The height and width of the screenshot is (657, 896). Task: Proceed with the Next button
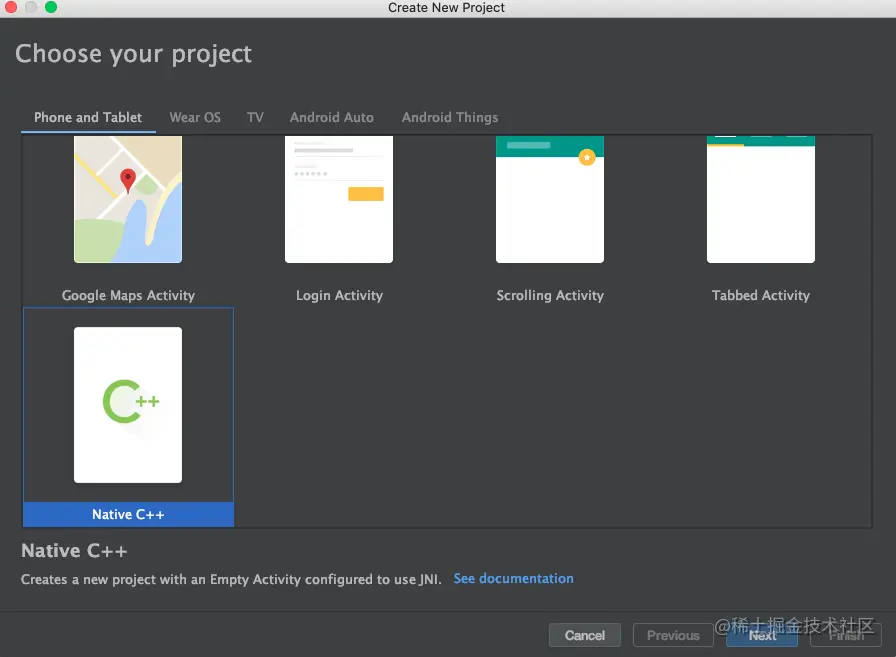click(x=762, y=635)
